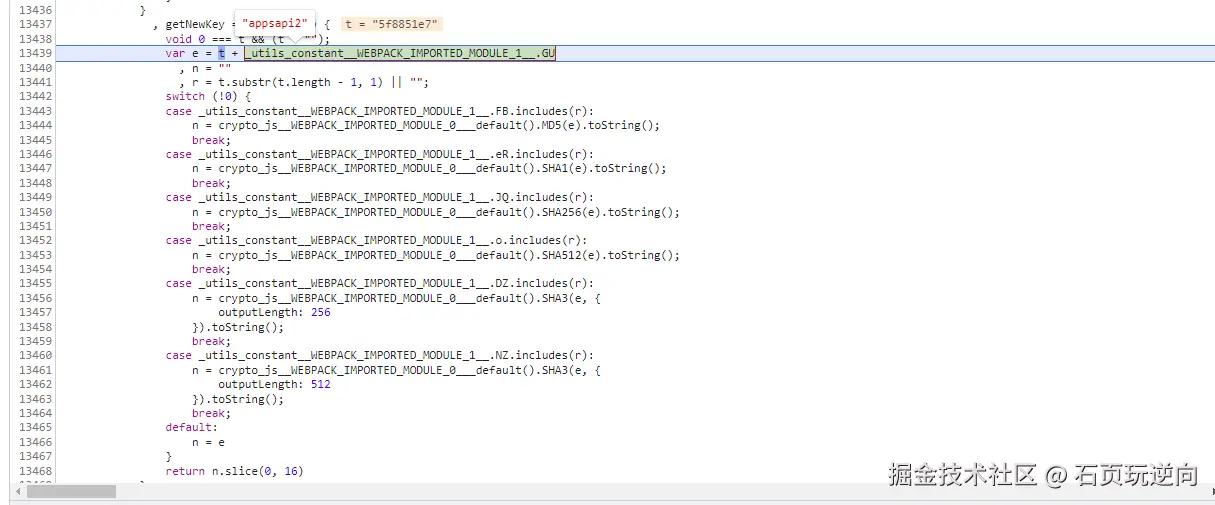Click the "break;" statement on line 13464

pos(211,413)
